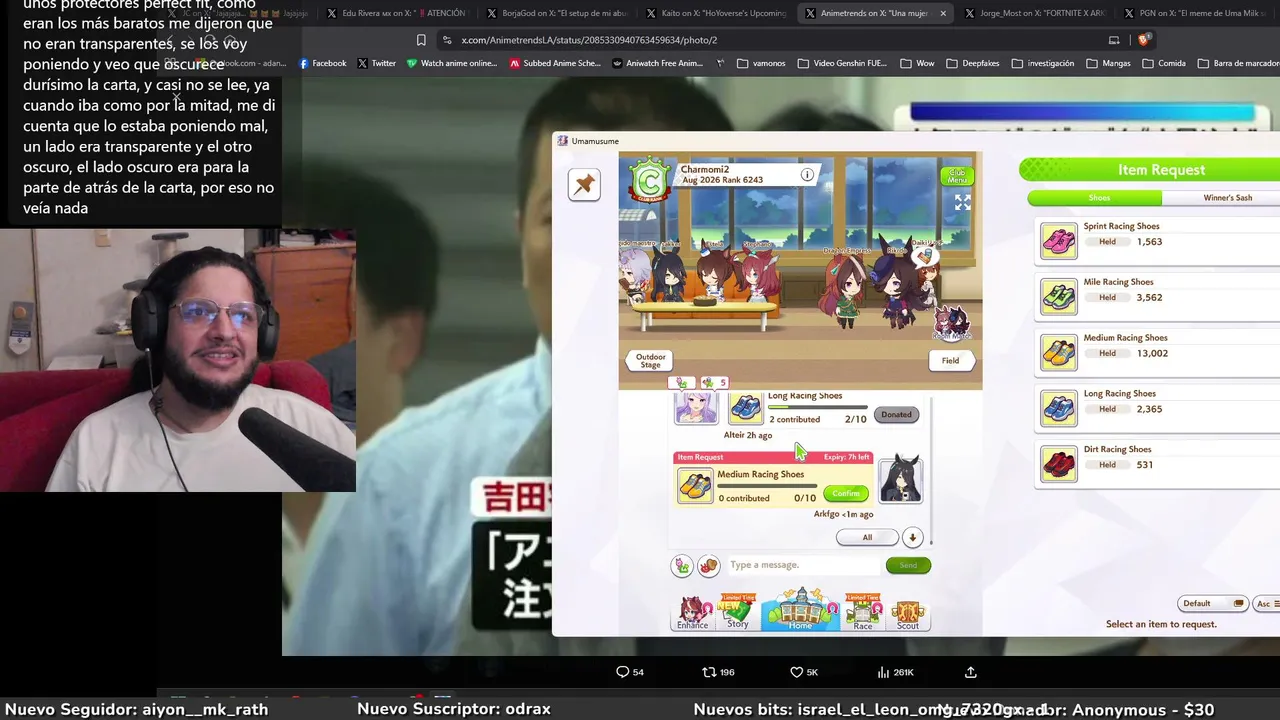Focus the Type a message field
This screenshot has height=720, width=1280.
point(803,565)
